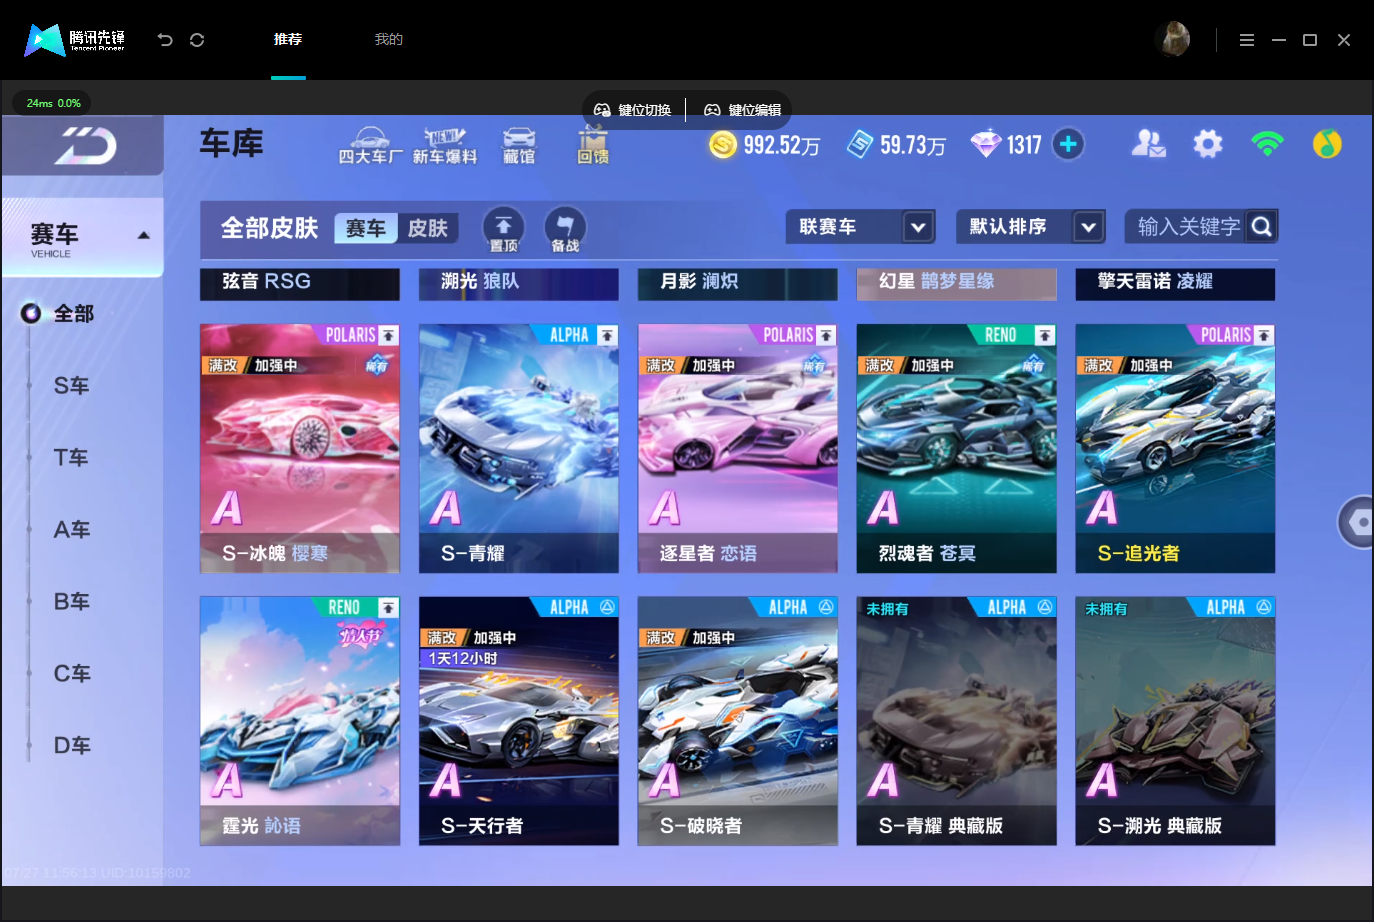
Task: Click the 24ms 0.0% latency indicator
Action: pyautogui.click(x=53, y=103)
